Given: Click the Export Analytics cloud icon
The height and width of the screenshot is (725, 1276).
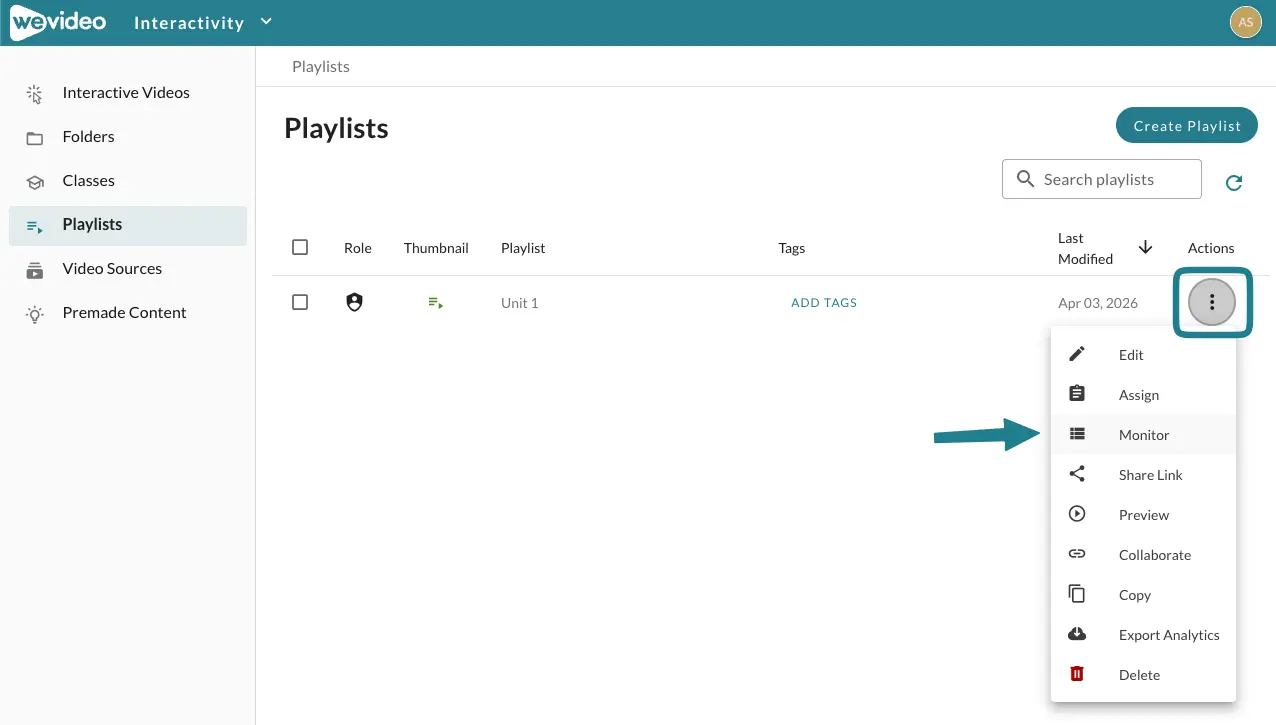Looking at the screenshot, I should click(1077, 634).
